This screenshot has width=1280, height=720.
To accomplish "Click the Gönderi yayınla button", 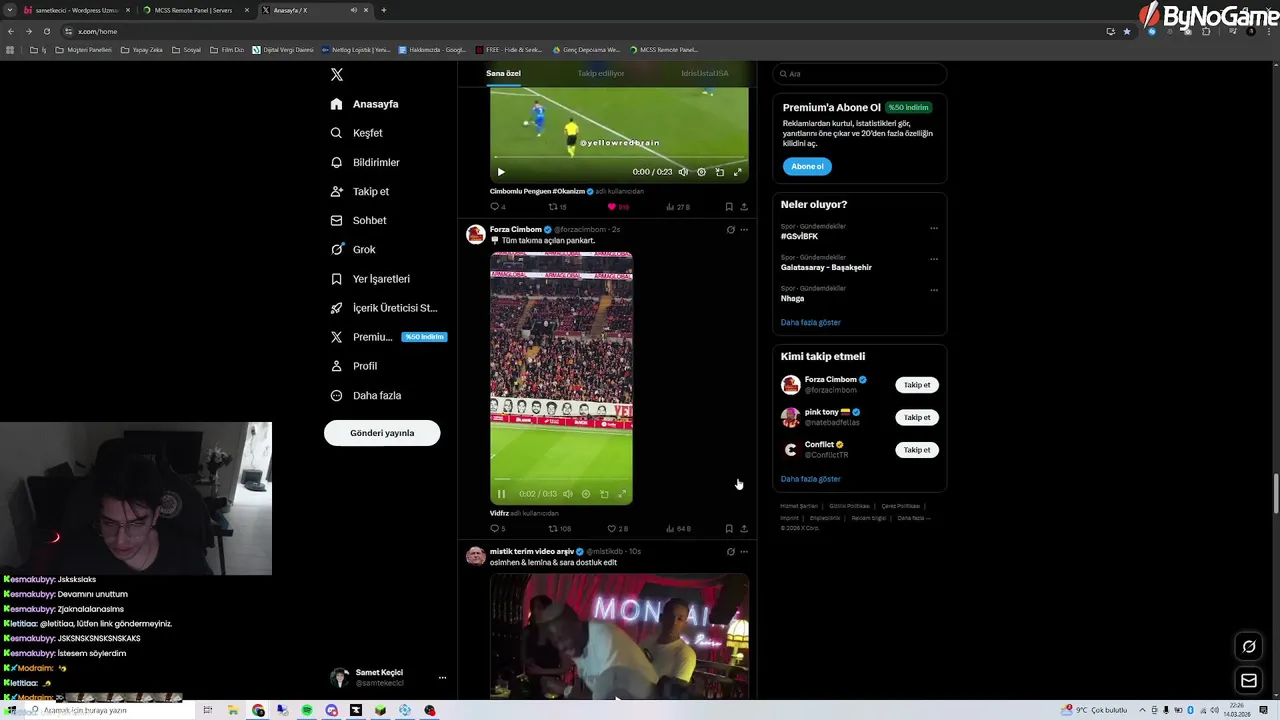I will click(382, 433).
